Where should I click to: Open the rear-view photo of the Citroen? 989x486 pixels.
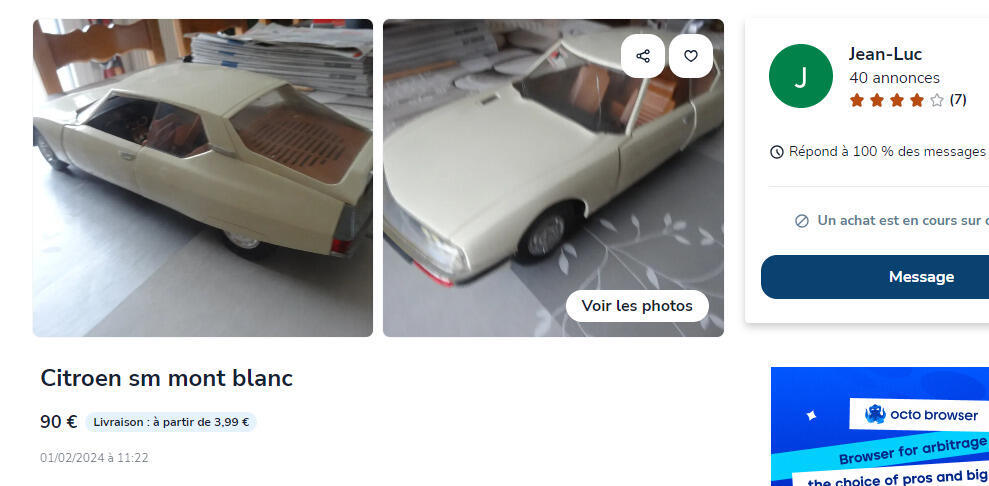(x=202, y=178)
